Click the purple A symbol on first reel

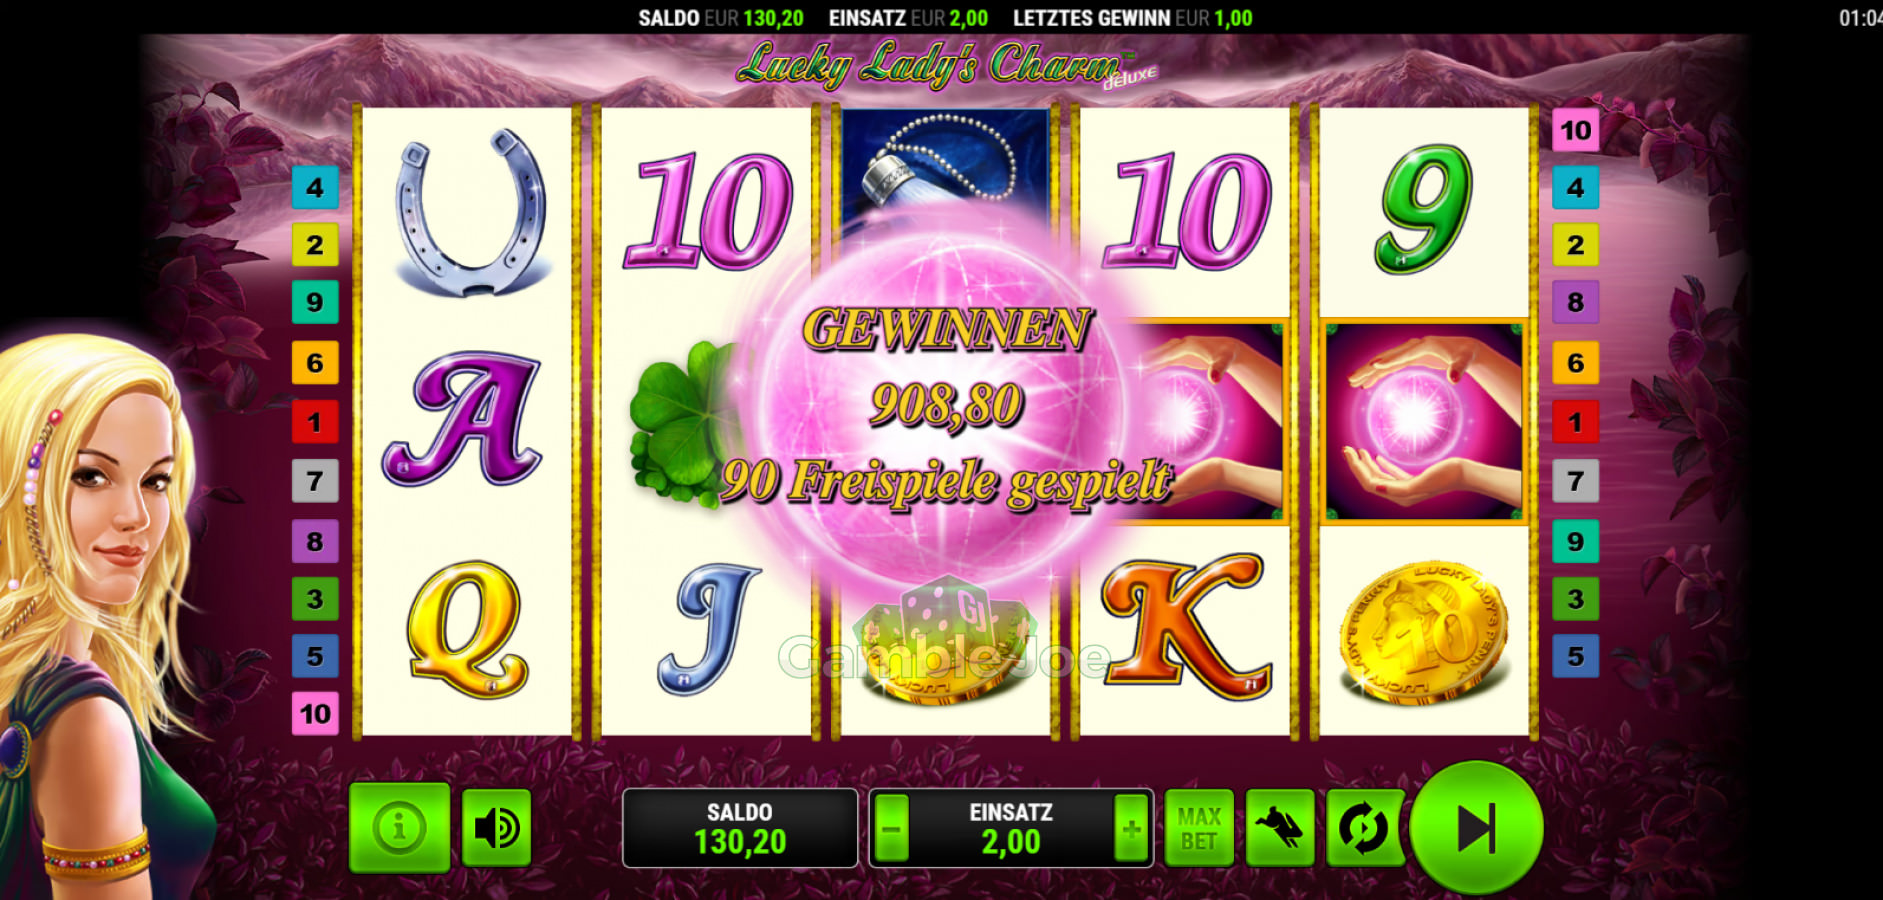[x=462, y=419]
